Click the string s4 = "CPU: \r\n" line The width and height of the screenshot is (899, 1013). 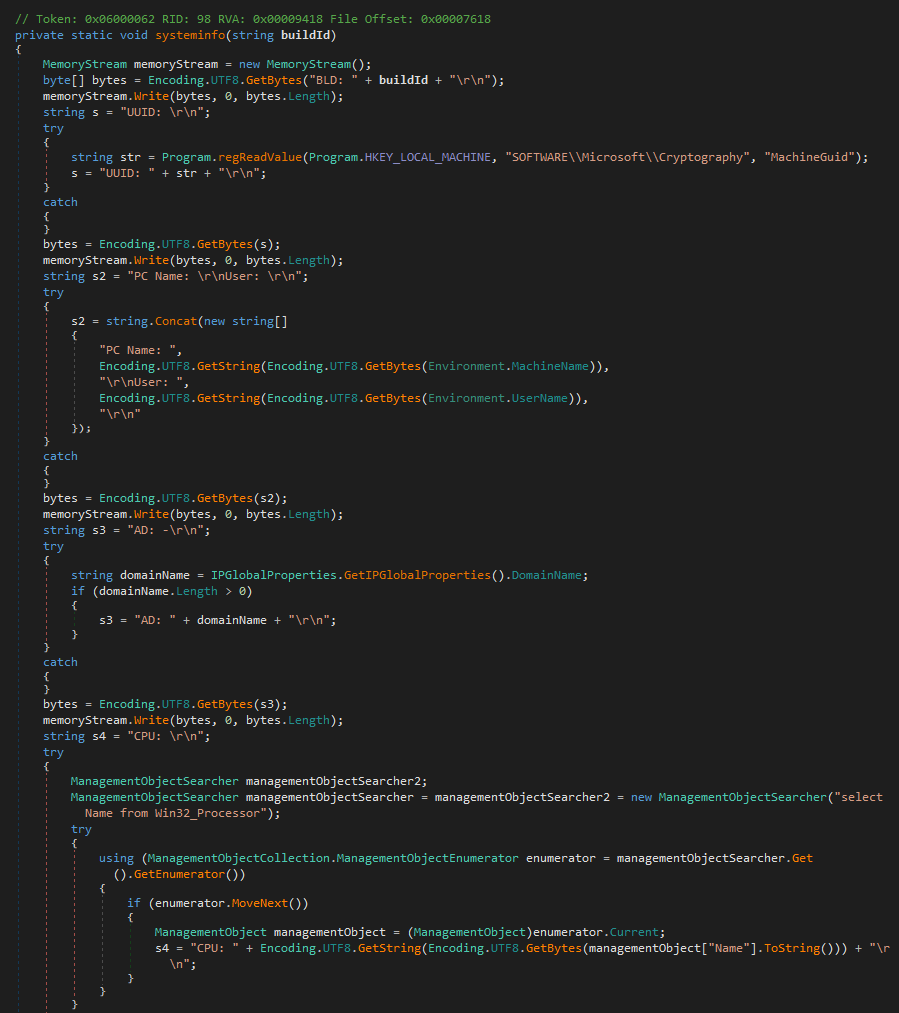pyautogui.click(x=127, y=736)
